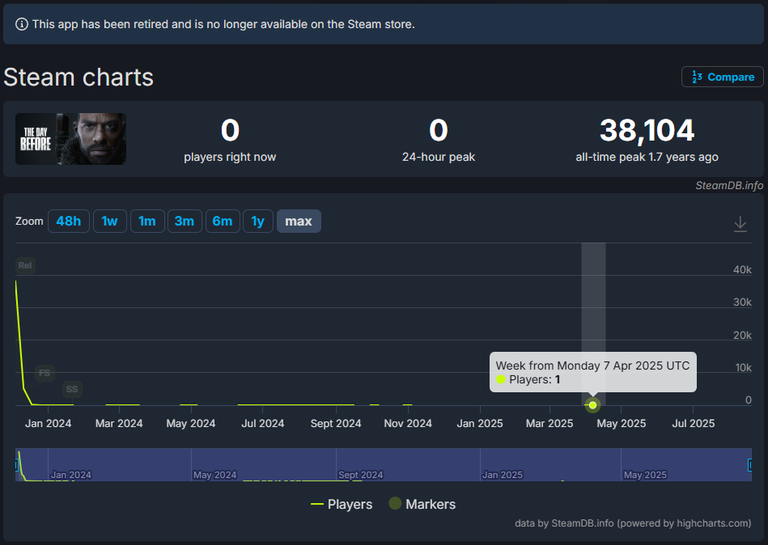
Task: Click the 'players right now' label
Action: click(x=230, y=157)
